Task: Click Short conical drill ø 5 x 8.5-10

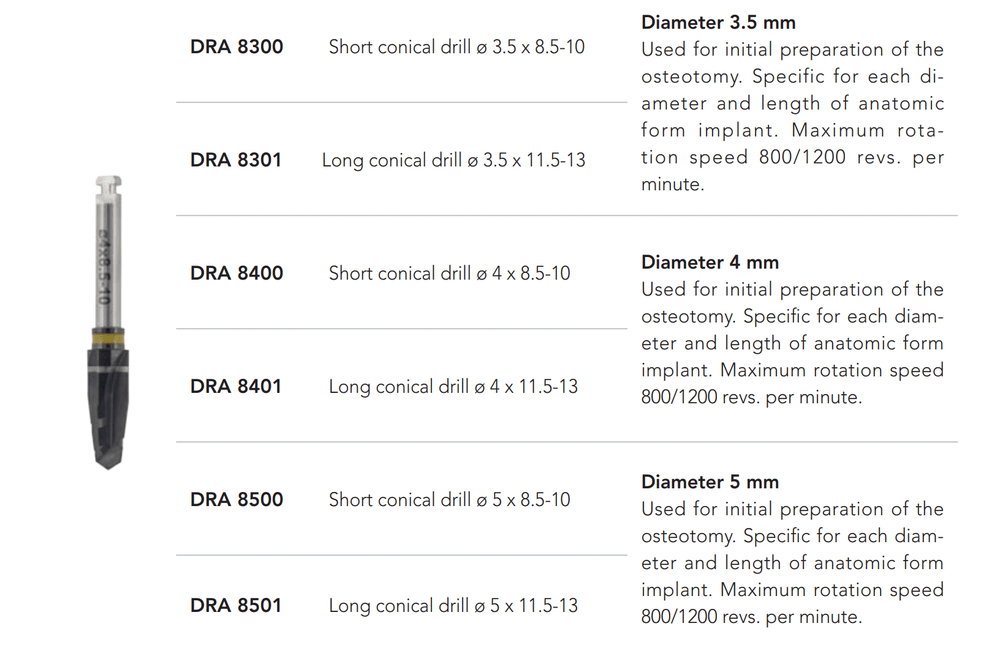Action: click(x=449, y=499)
